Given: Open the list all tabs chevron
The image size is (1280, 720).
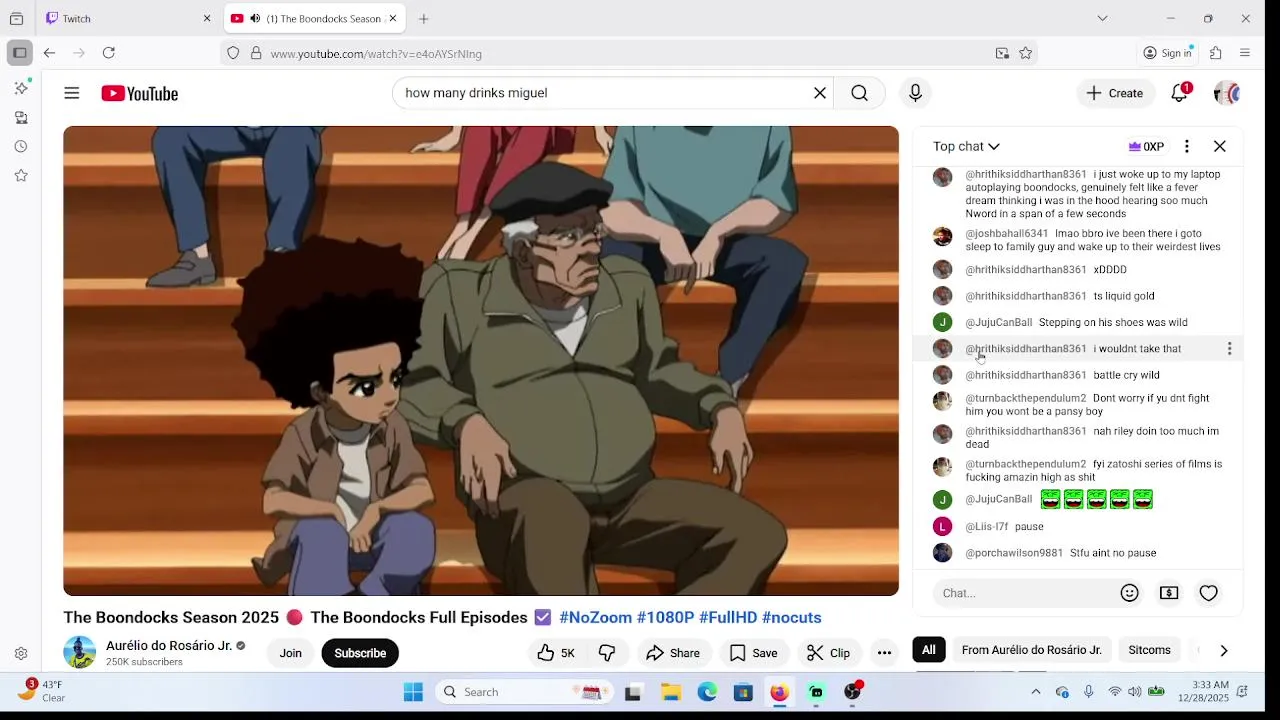Looking at the screenshot, I should pos(1102,18).
